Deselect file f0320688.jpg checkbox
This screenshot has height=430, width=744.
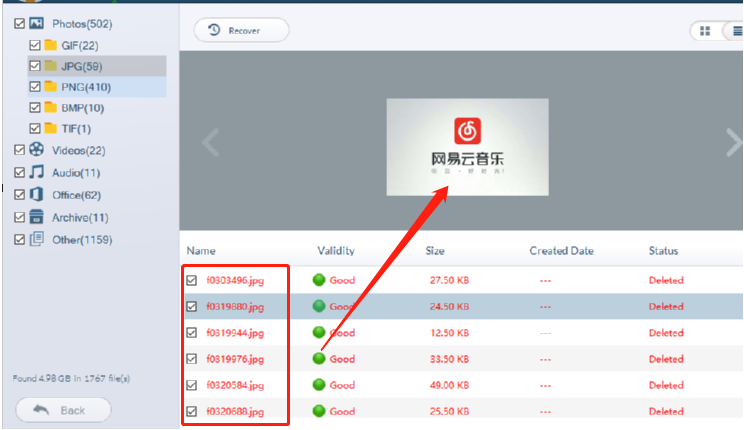[192, 411]
